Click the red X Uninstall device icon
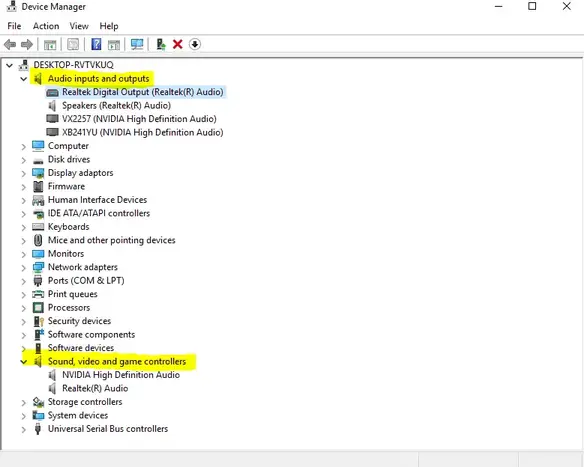 click(178, 44)
